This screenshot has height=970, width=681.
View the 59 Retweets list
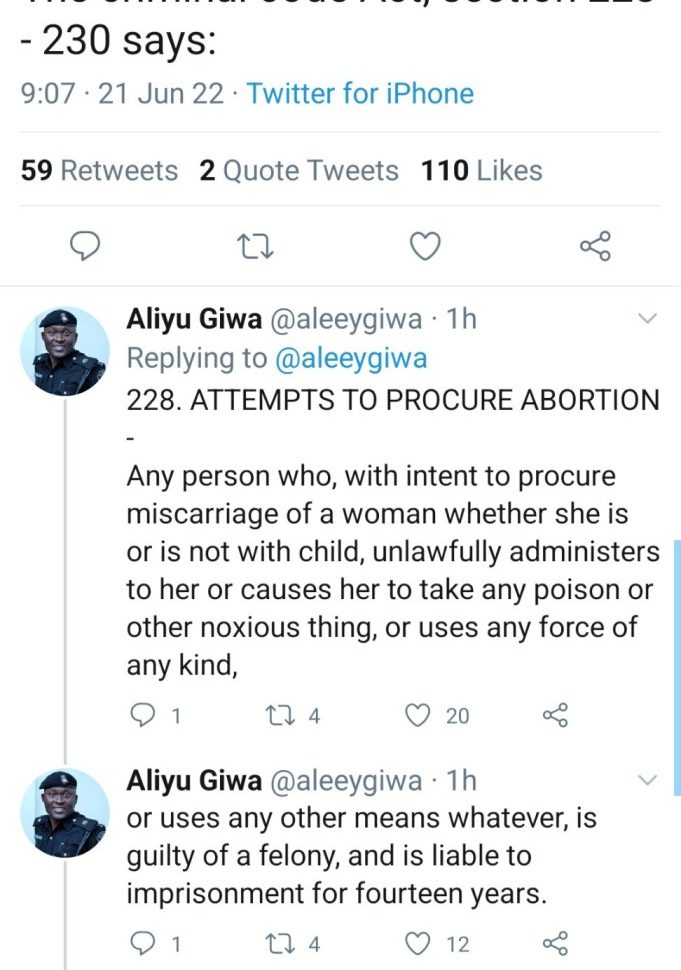pyautogui.click(x=99, y=171)
